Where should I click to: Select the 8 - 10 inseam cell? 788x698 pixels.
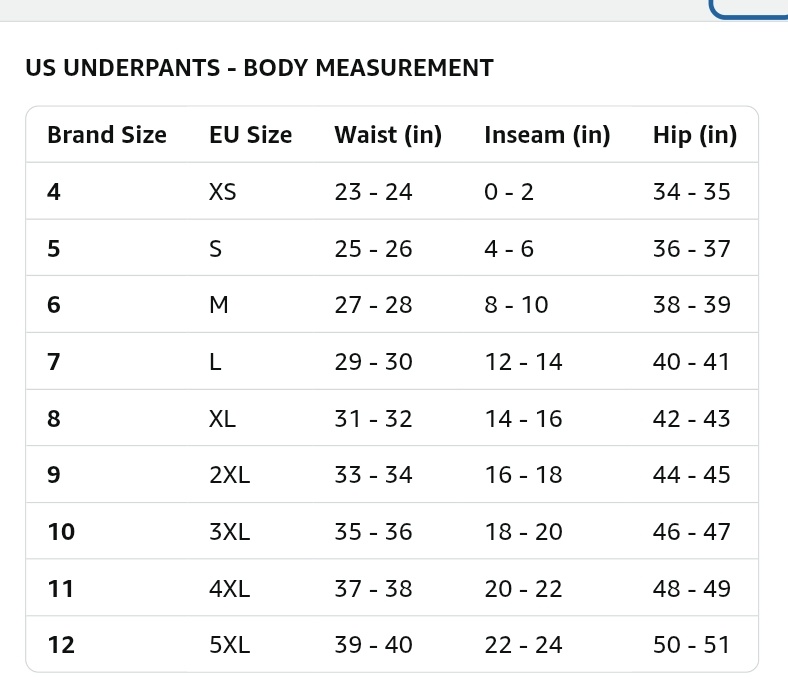tap(516, 305)
